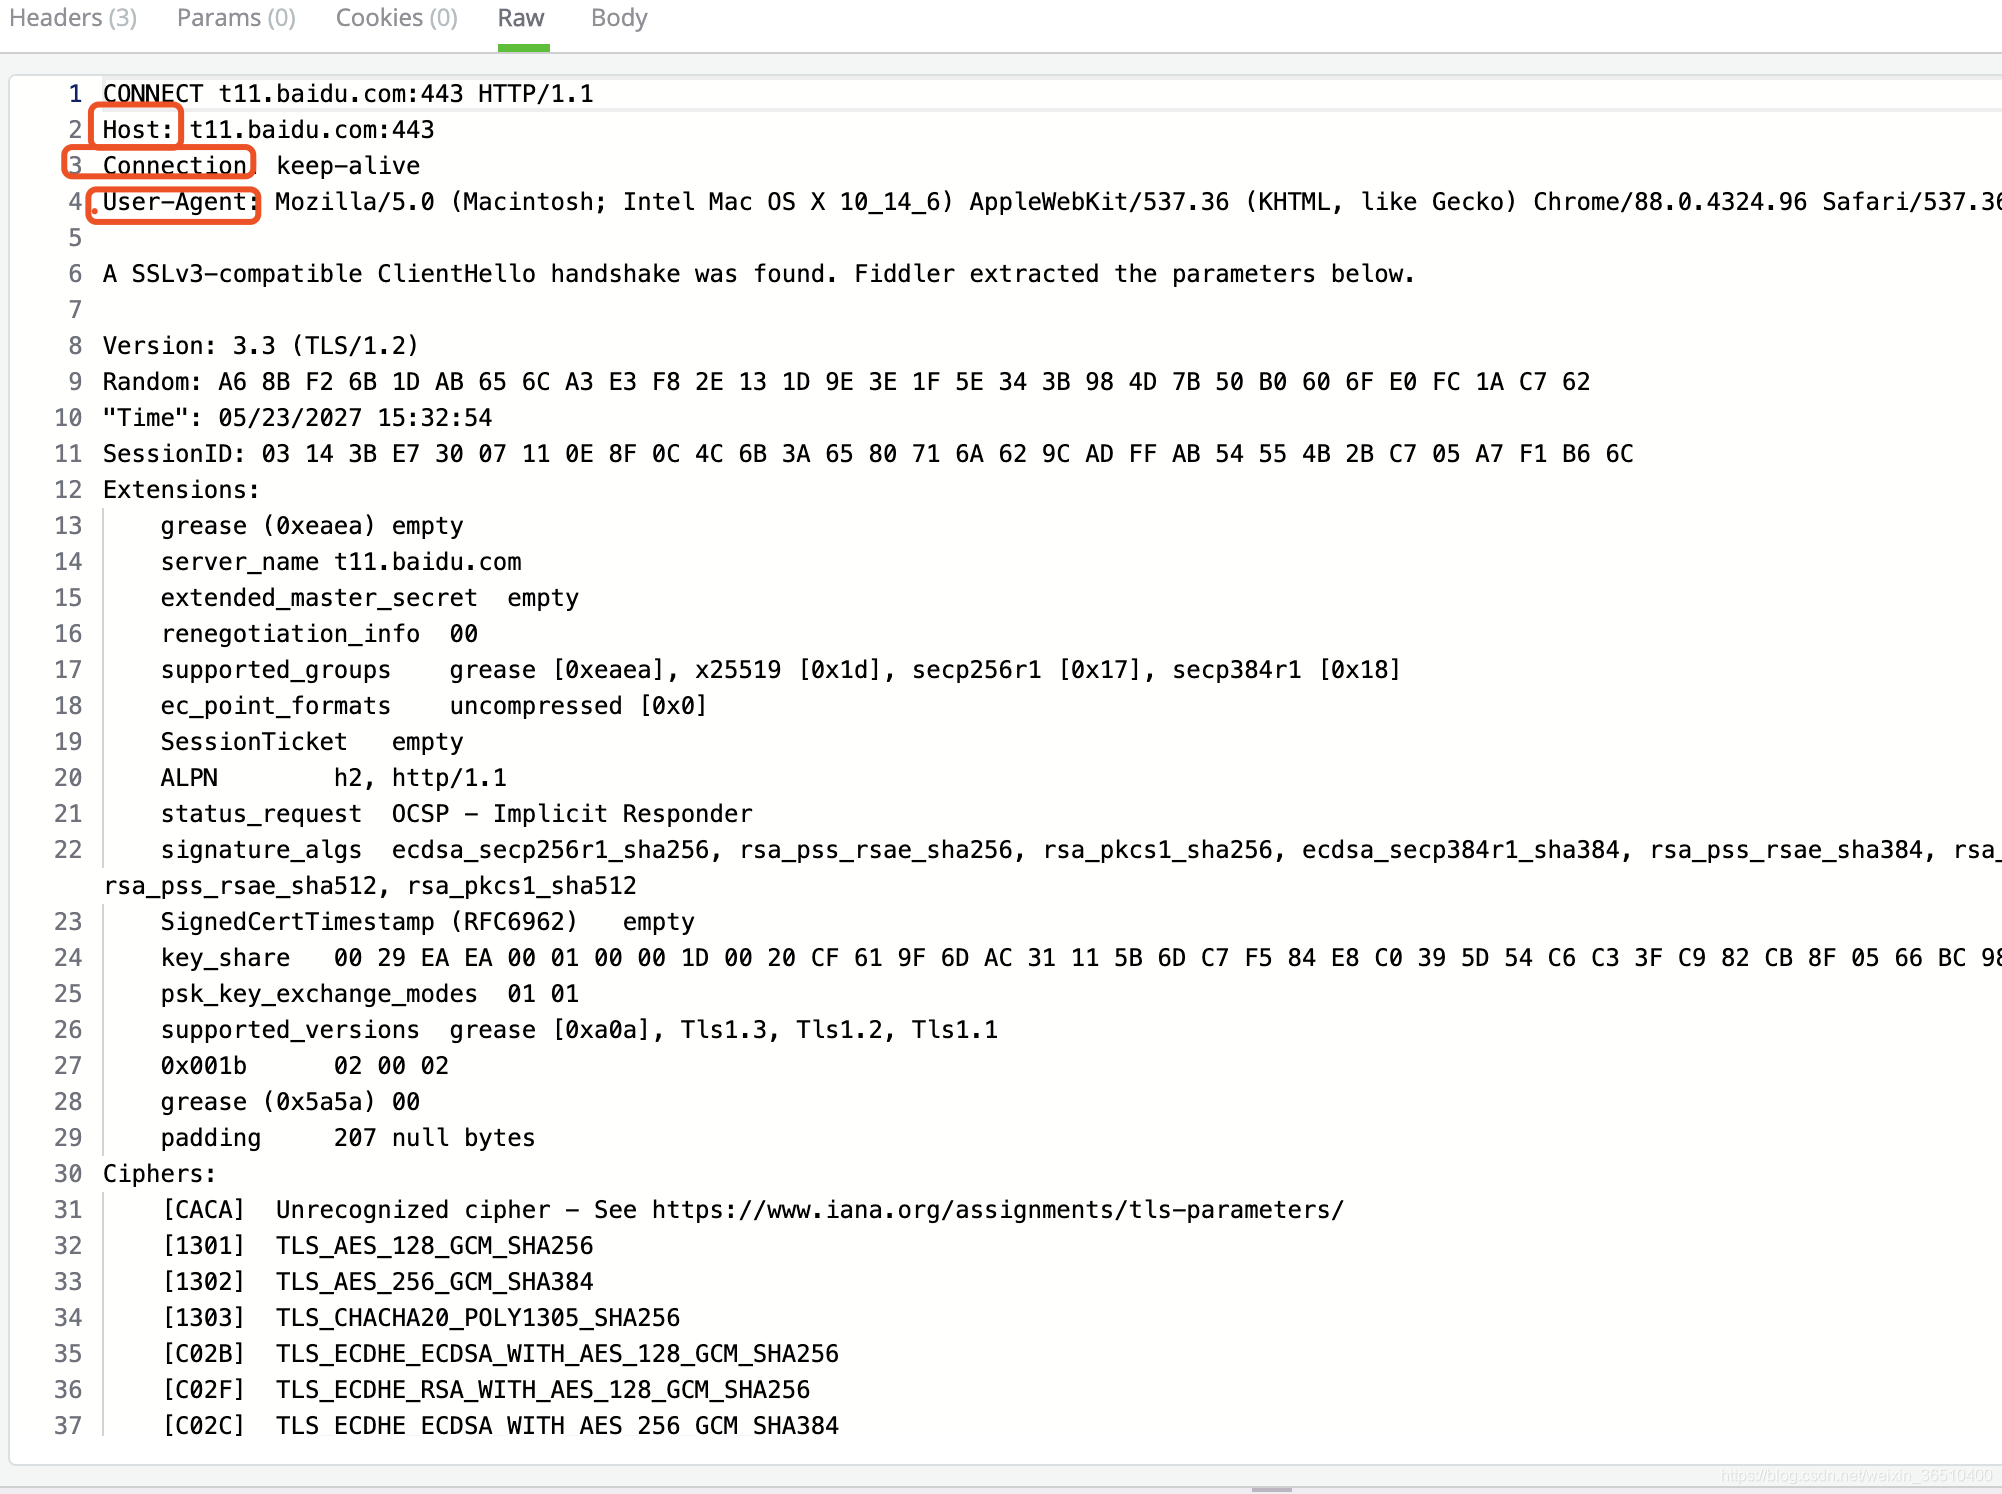This screenshot has height=1494, width=2002.
Task: Select the Host header value t11.baidu.com:443
Action: 312,130
